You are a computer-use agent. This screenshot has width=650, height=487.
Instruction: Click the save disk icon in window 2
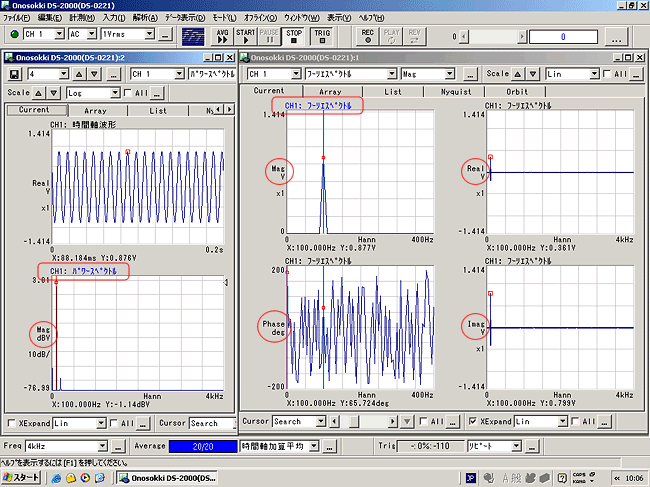coord(14,74)
